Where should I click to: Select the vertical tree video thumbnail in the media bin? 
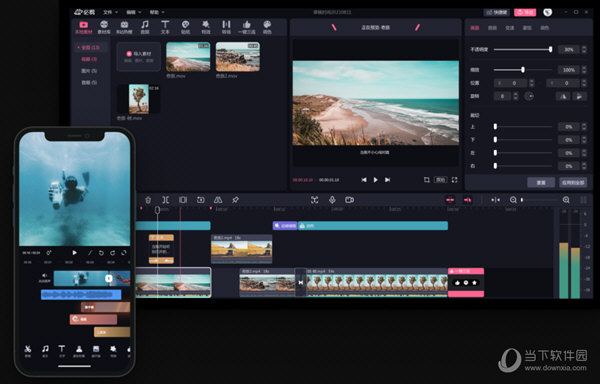pos(139,99)
